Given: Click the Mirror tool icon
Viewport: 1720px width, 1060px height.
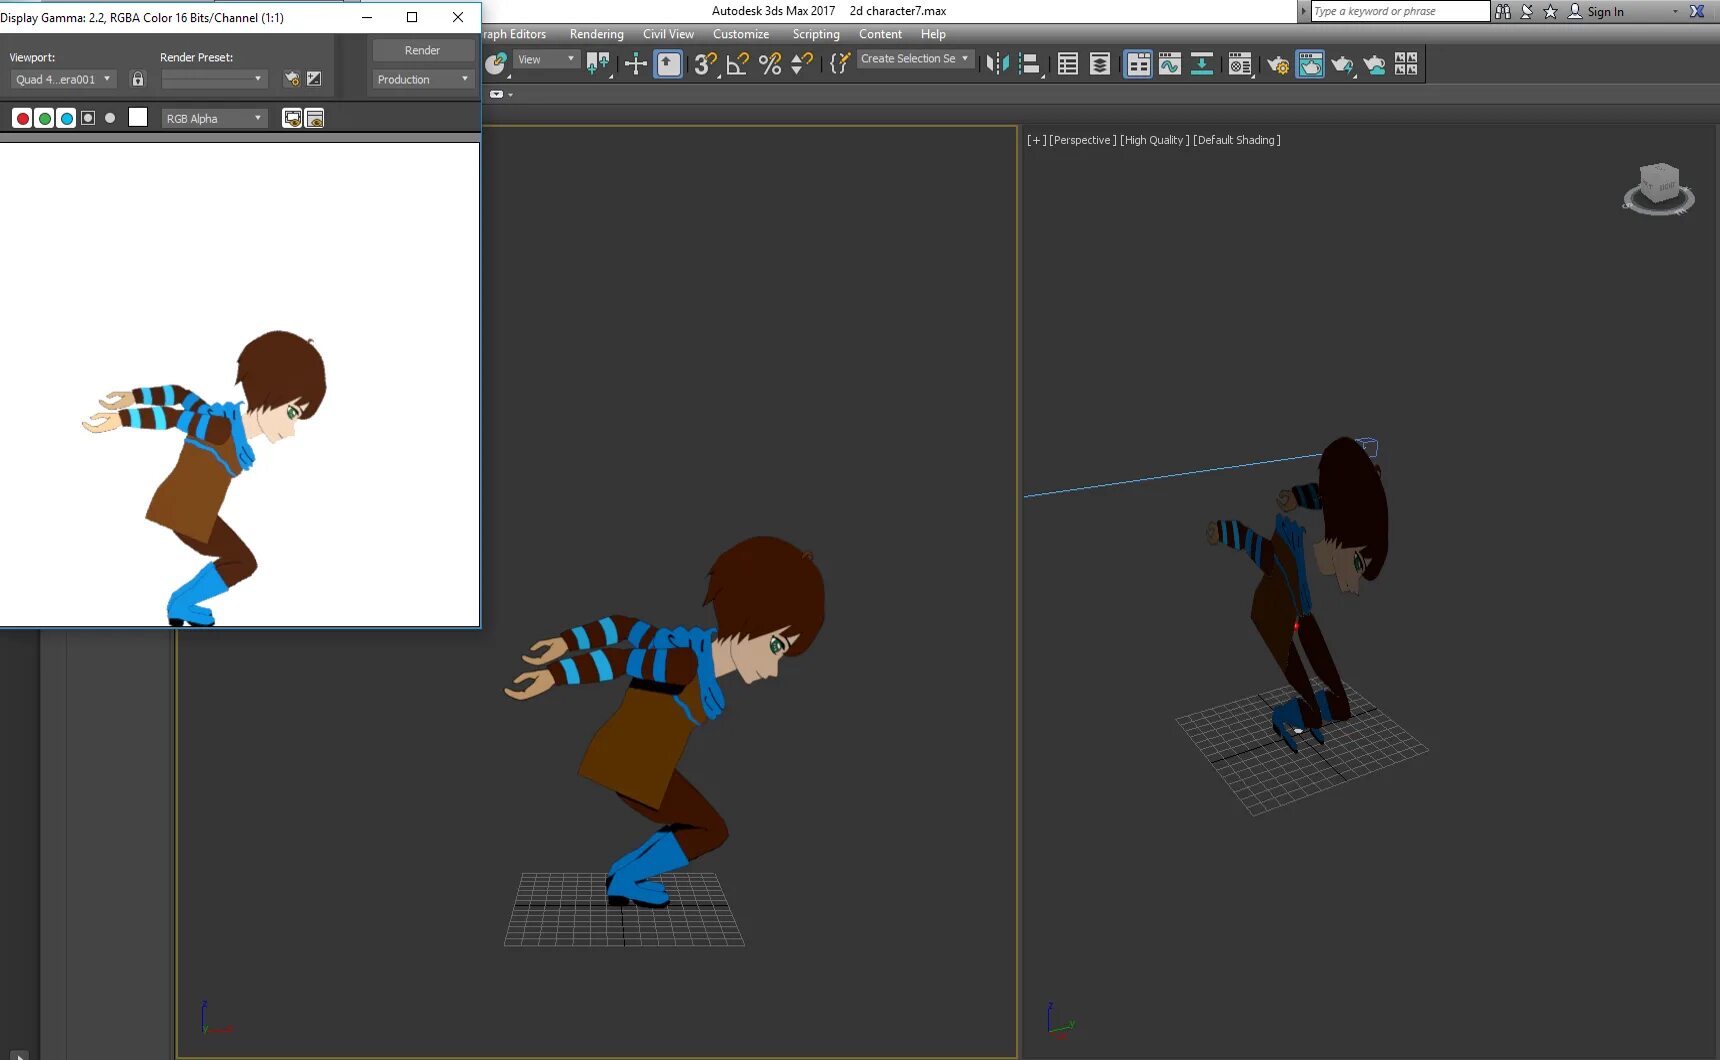Looking at the screenshot, I should [997, 65].
